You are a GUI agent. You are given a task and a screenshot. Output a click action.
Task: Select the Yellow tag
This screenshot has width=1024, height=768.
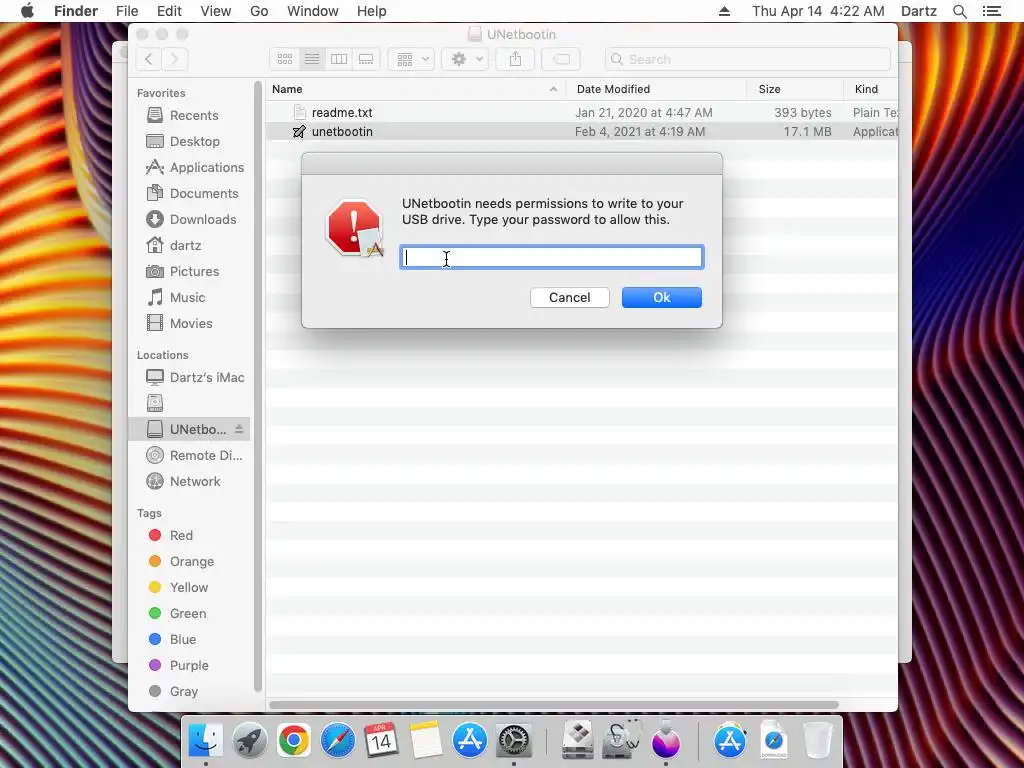pos(178,588)
